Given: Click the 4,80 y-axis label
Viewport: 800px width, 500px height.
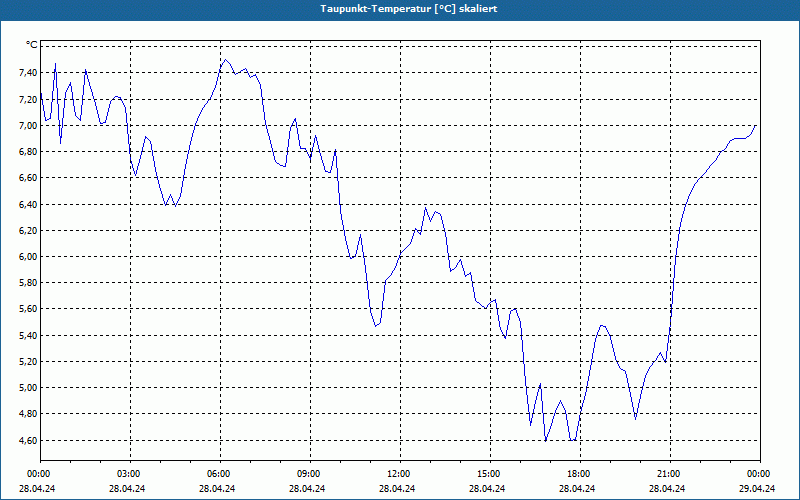Looking at the screenshot, I should click(28, 414).
